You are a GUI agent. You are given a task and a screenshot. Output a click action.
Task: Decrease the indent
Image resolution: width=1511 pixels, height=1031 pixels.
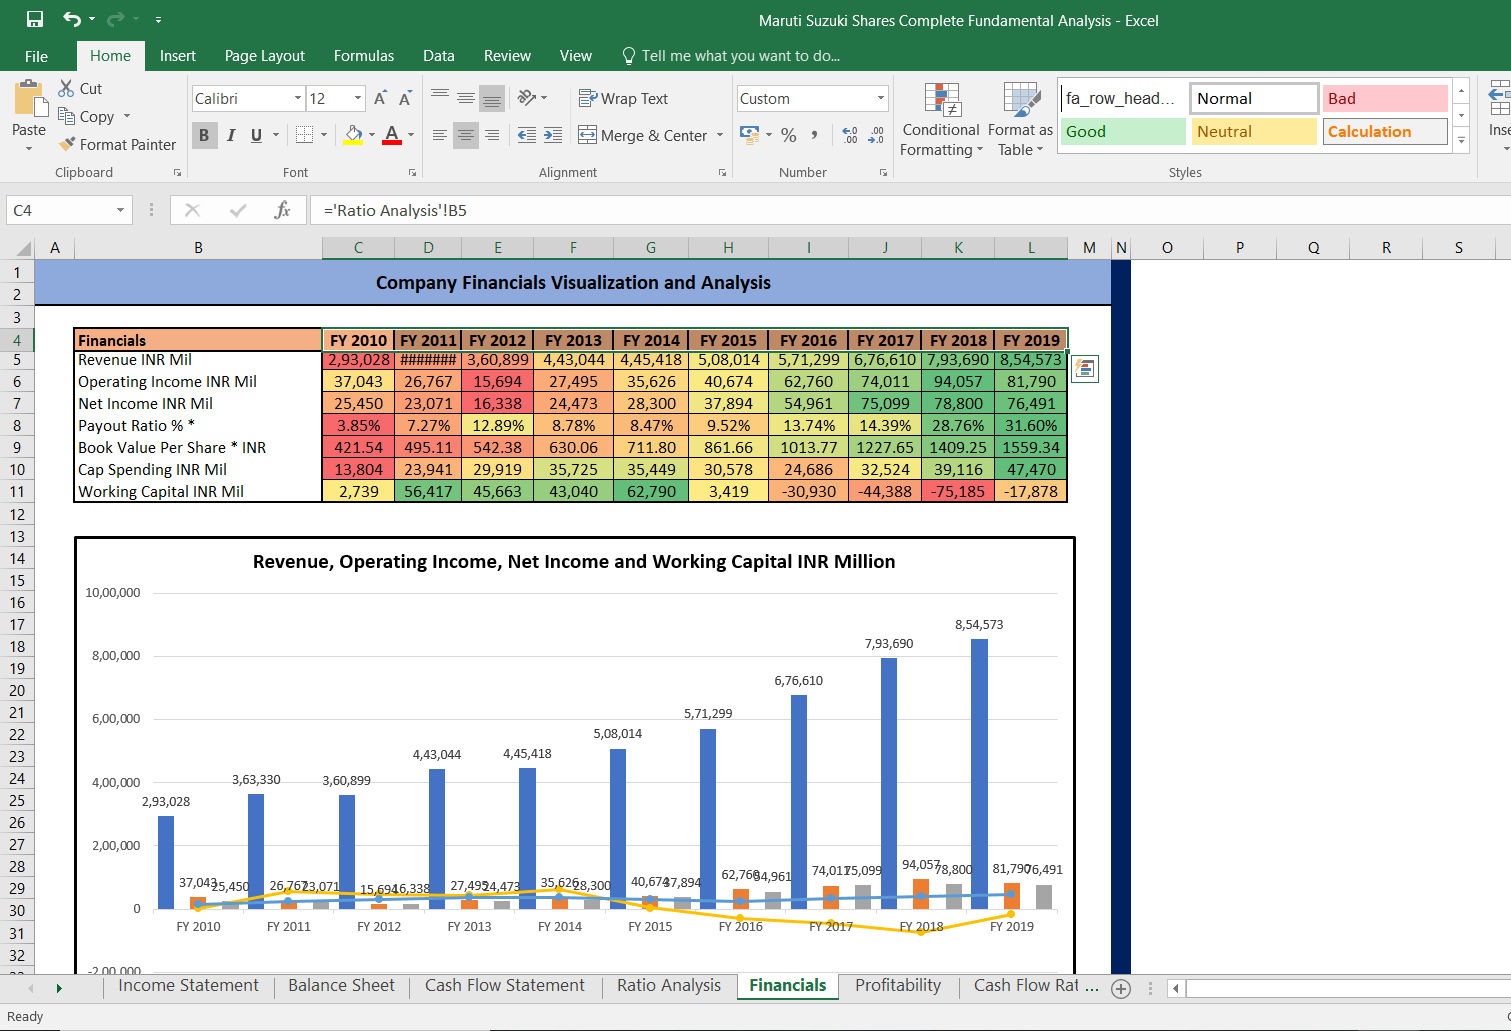[527, 135]
